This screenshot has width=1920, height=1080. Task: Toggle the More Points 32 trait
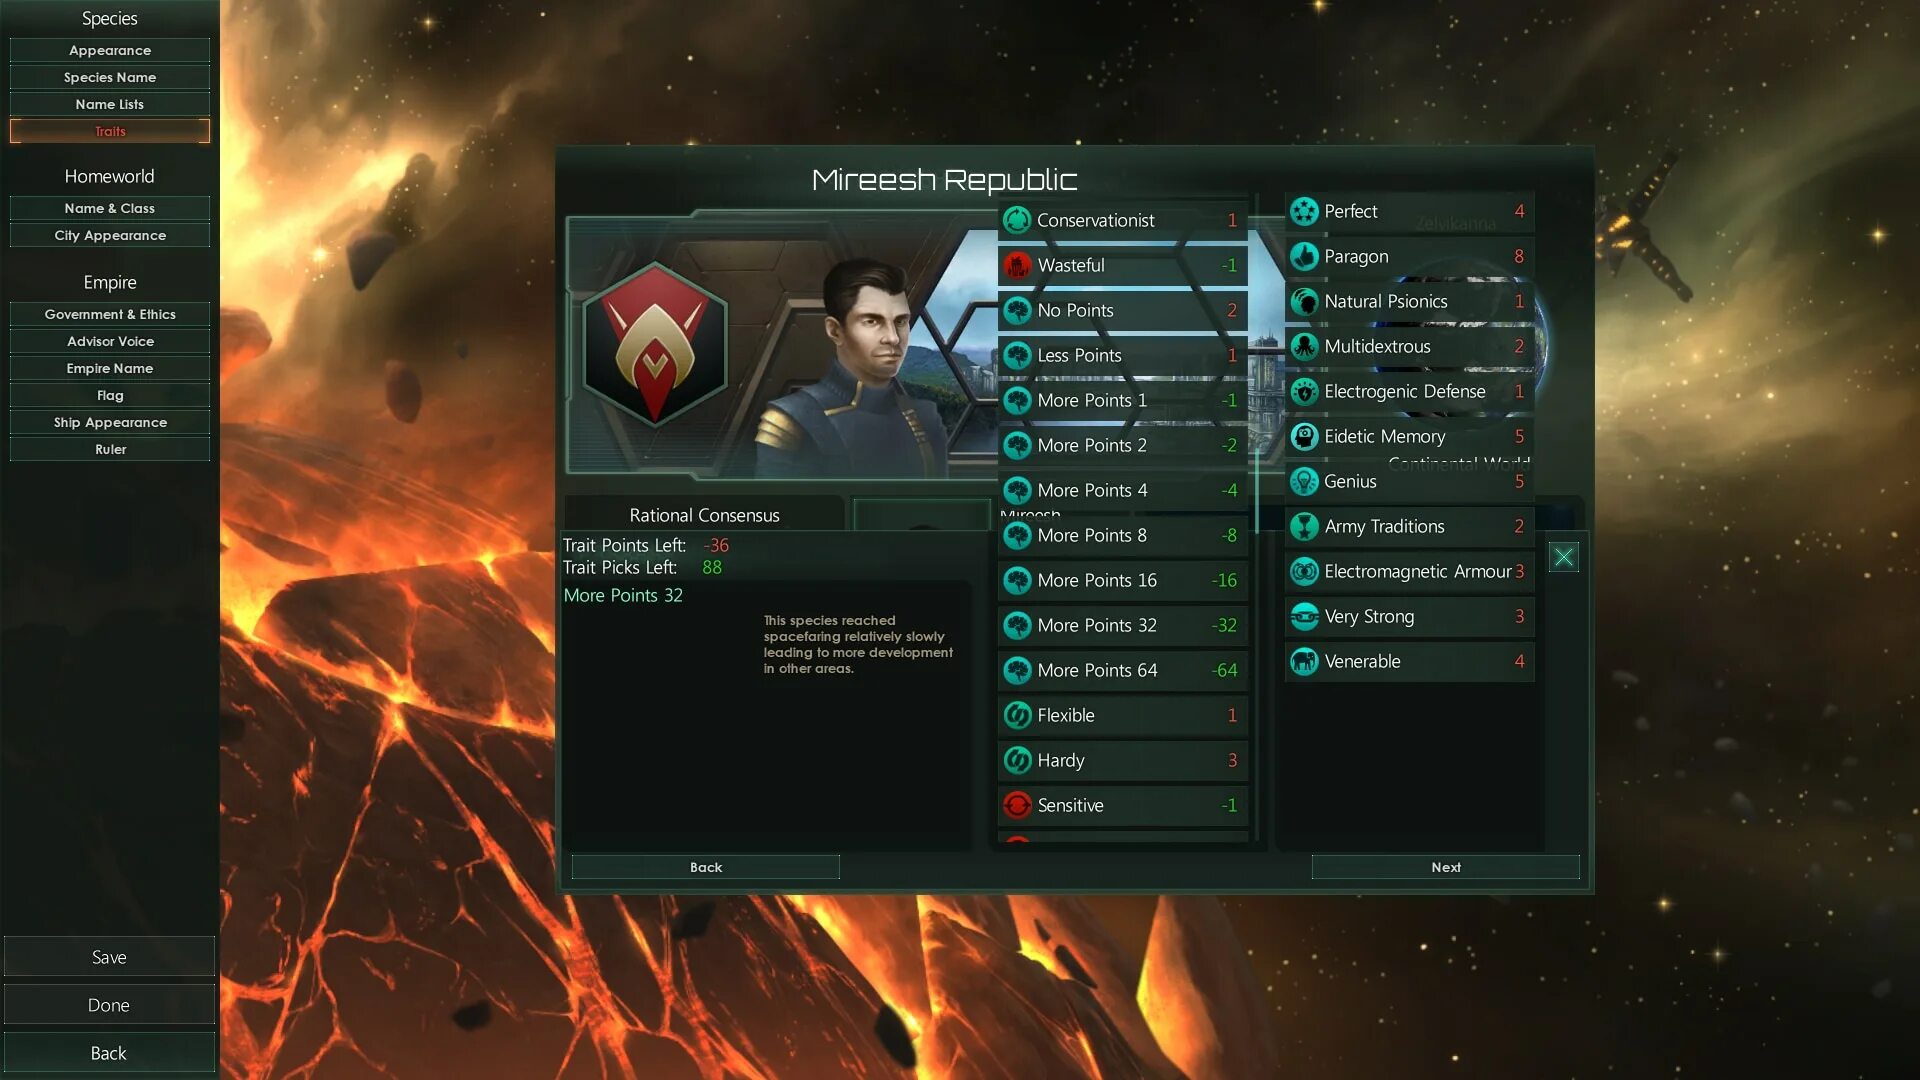1123,625
